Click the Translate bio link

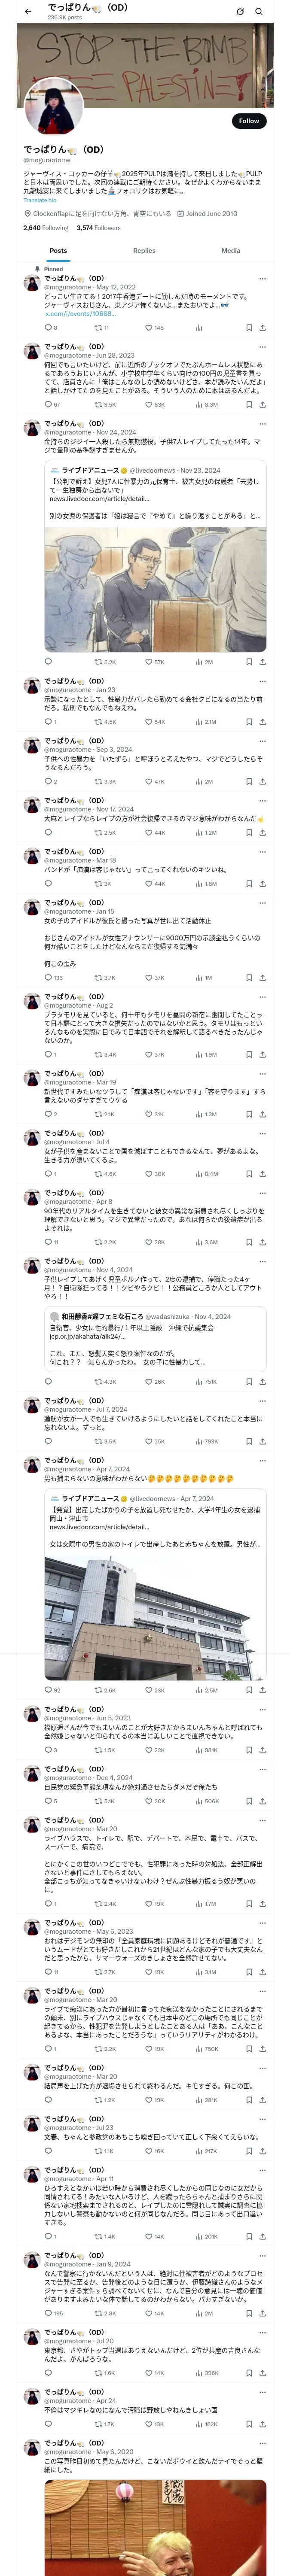40,200
